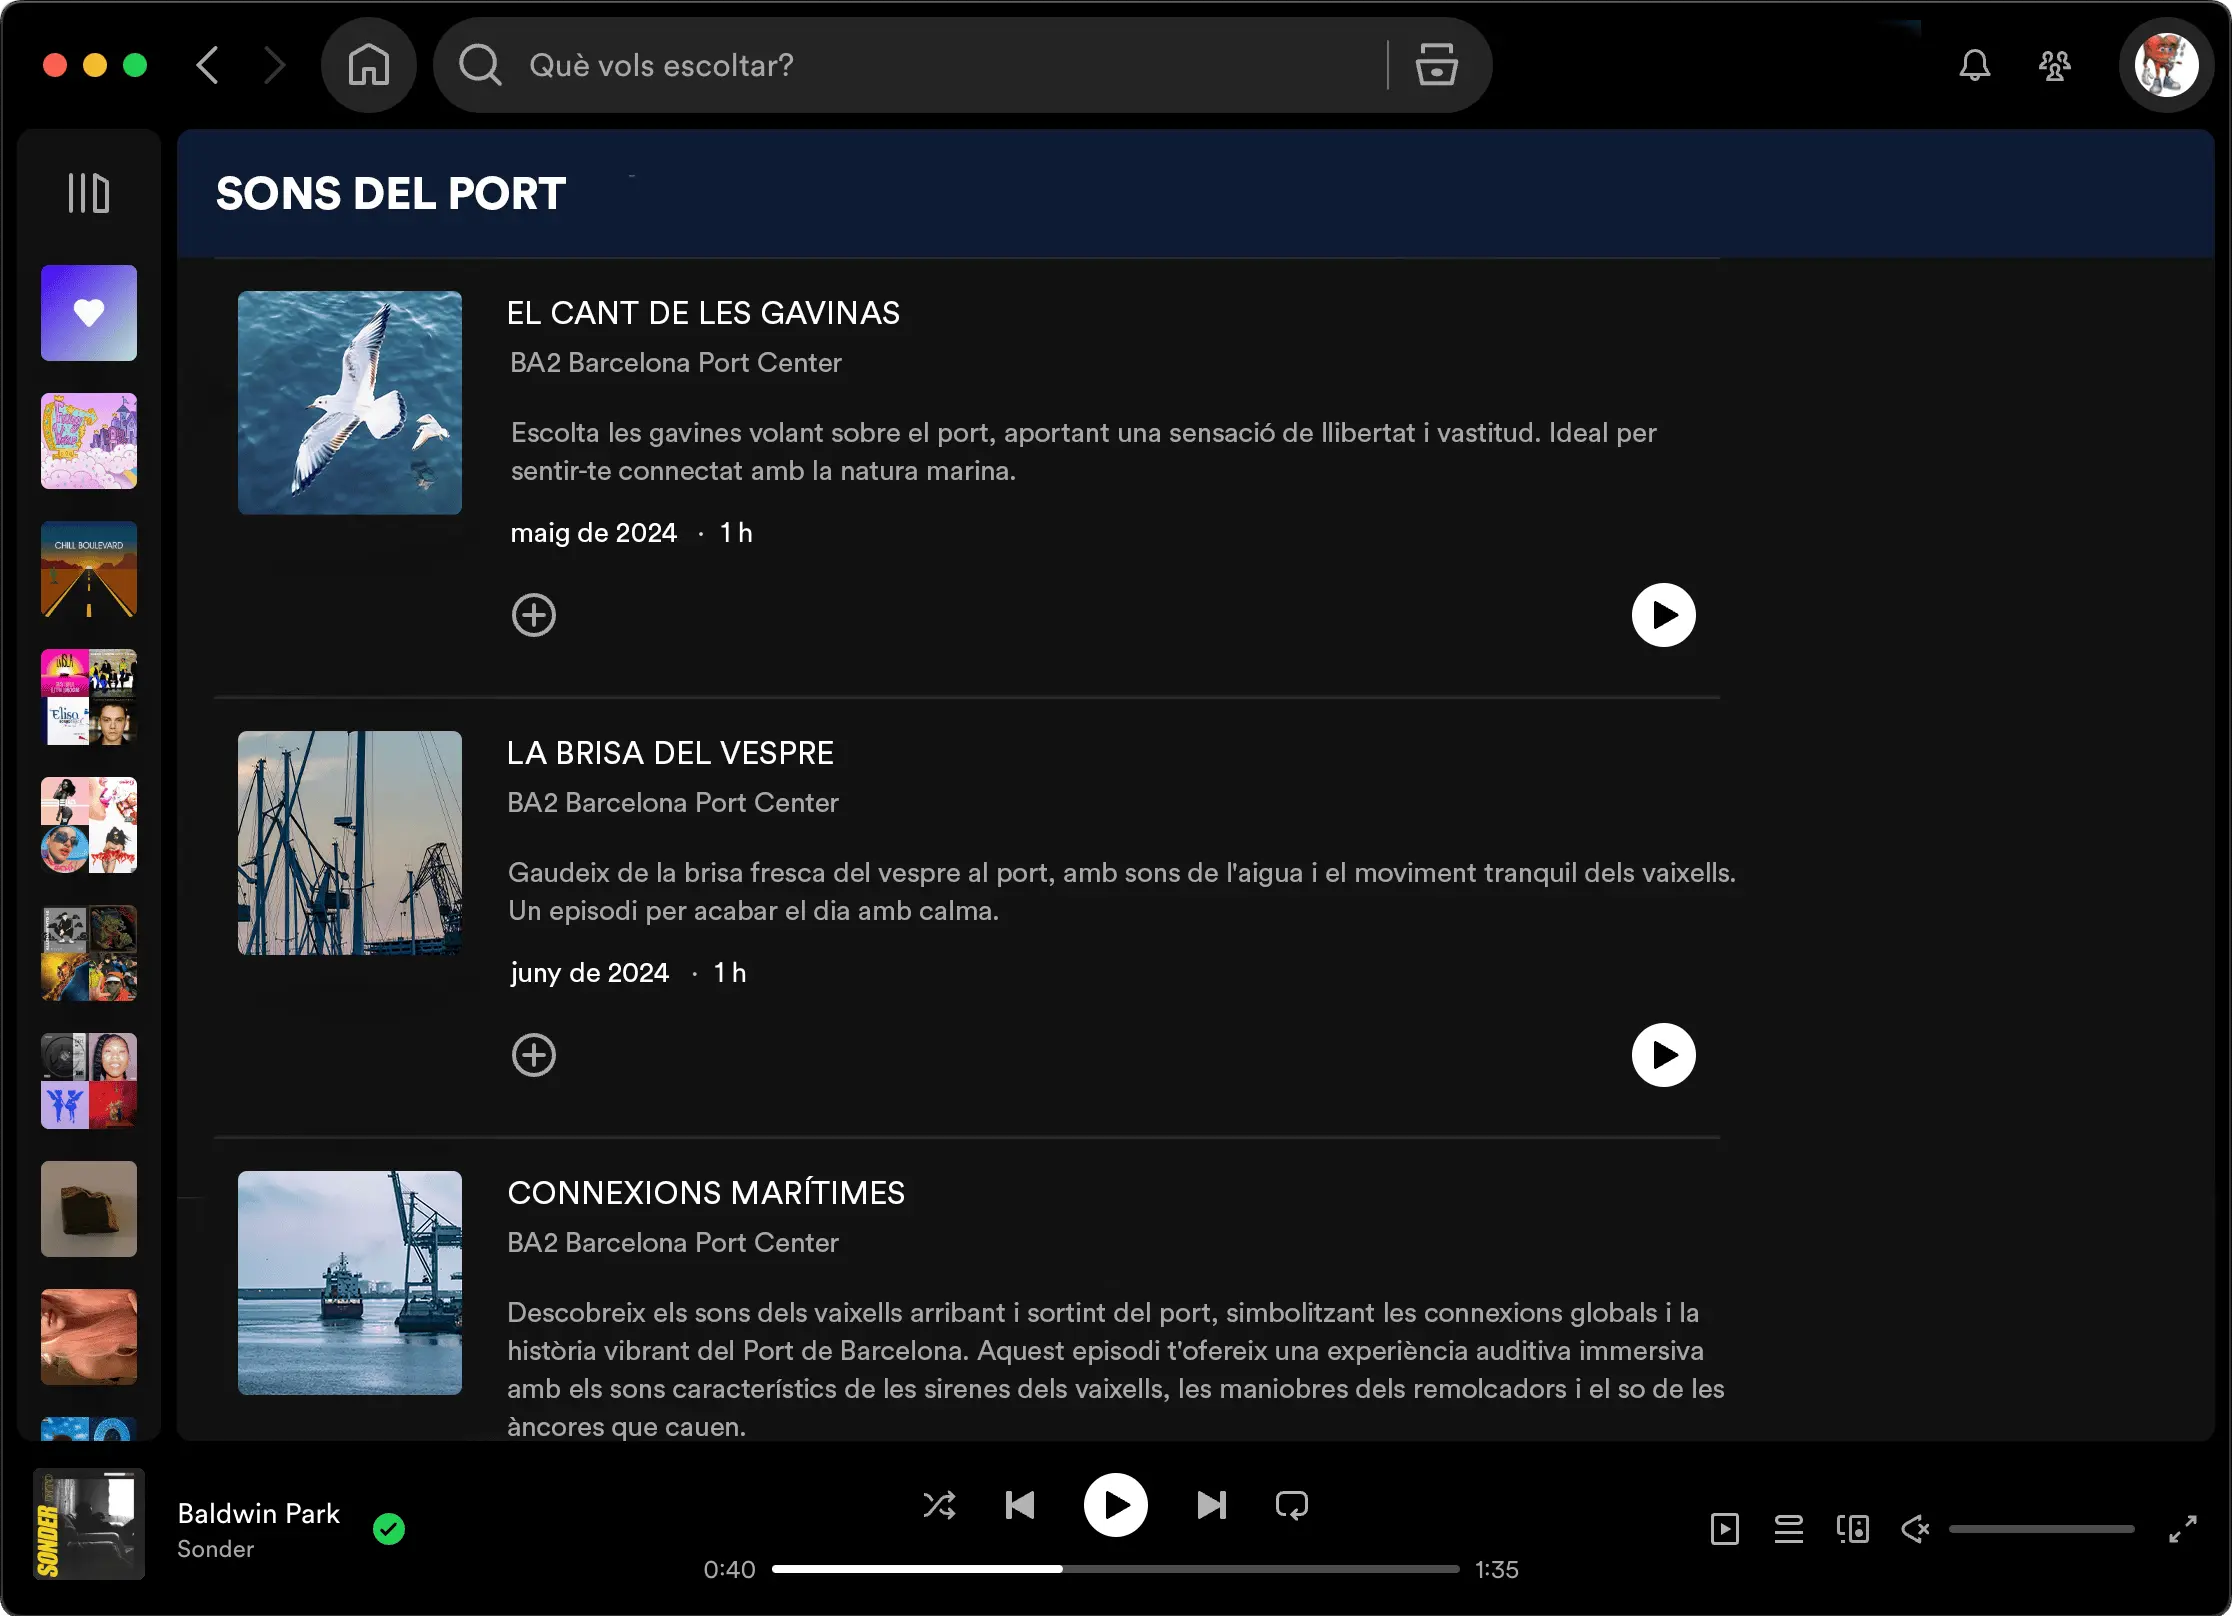Viewport: 2232px width, 1616px height.
Task: Open the friend activity panel
Action: [x=2054, y=64]
